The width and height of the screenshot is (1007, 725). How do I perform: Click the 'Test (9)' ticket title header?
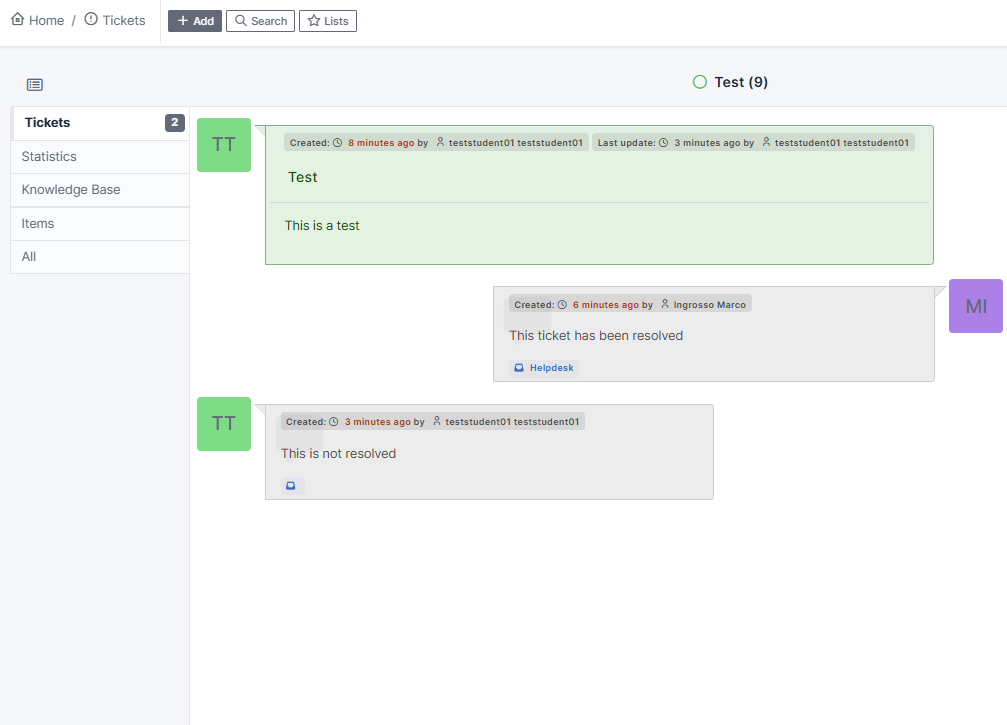point(741,82)
